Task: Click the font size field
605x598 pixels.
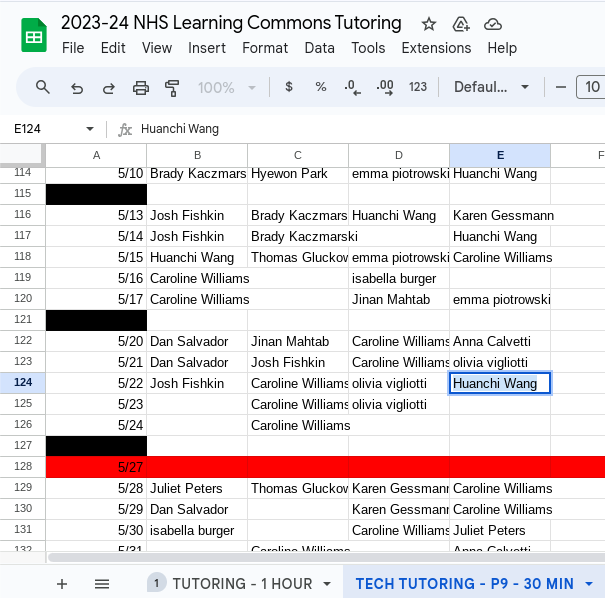Action: point(592,87)
